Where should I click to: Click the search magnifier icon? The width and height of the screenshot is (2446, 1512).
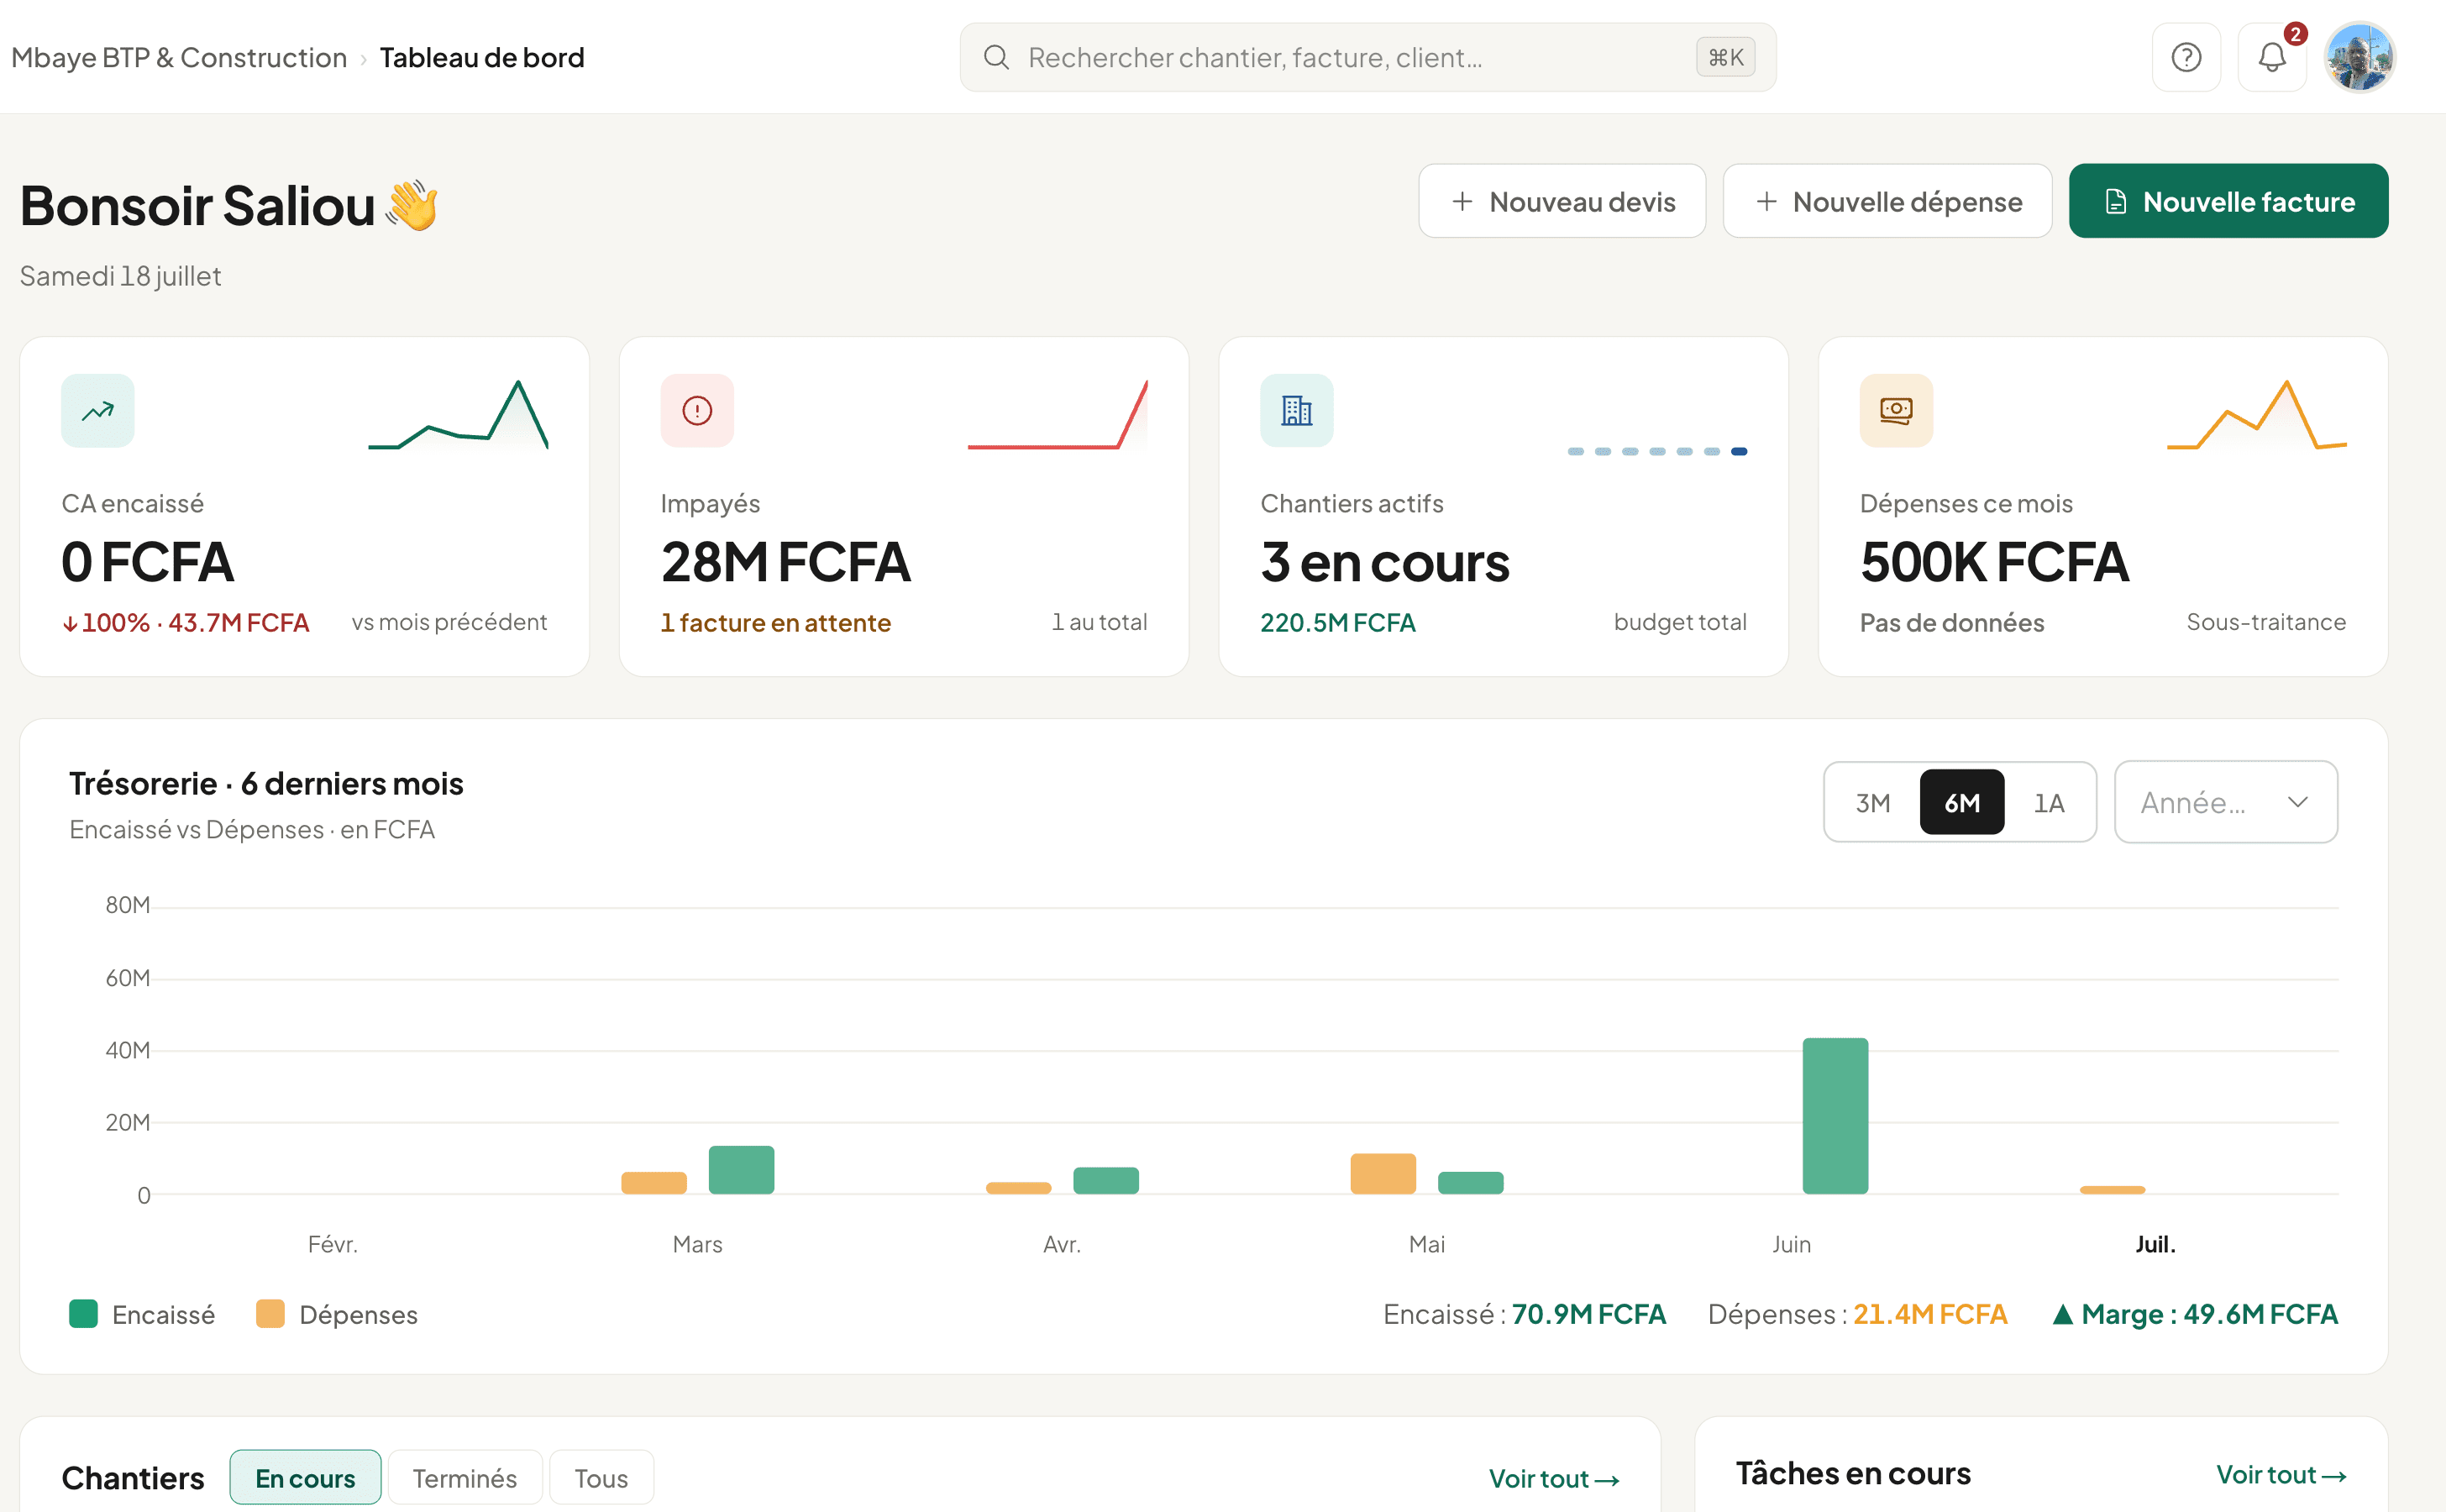pyautogui.click(x=996, y=57)
